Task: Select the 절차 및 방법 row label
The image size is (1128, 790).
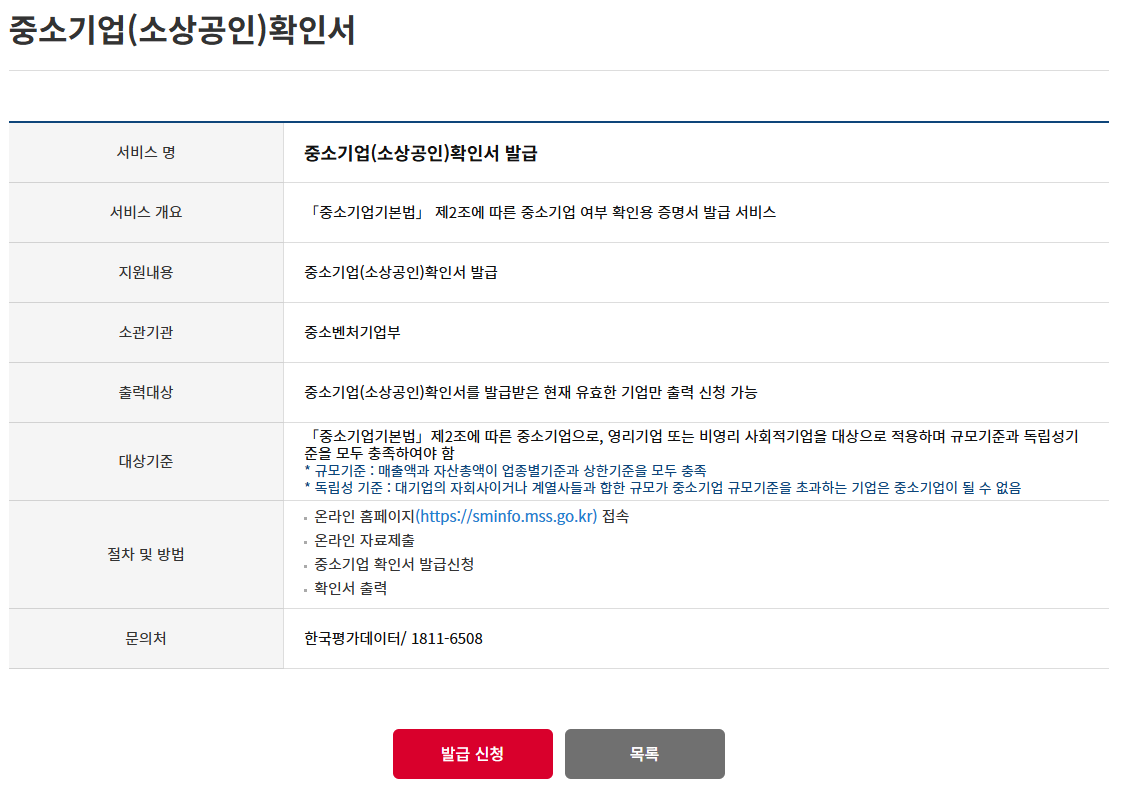Action: point(146,555)
